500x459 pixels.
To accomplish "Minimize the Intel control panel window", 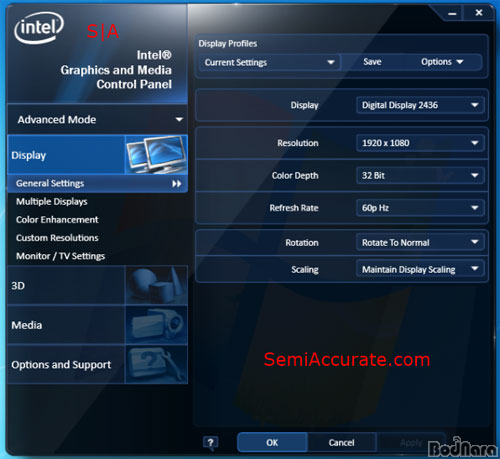I will [452, 13].
